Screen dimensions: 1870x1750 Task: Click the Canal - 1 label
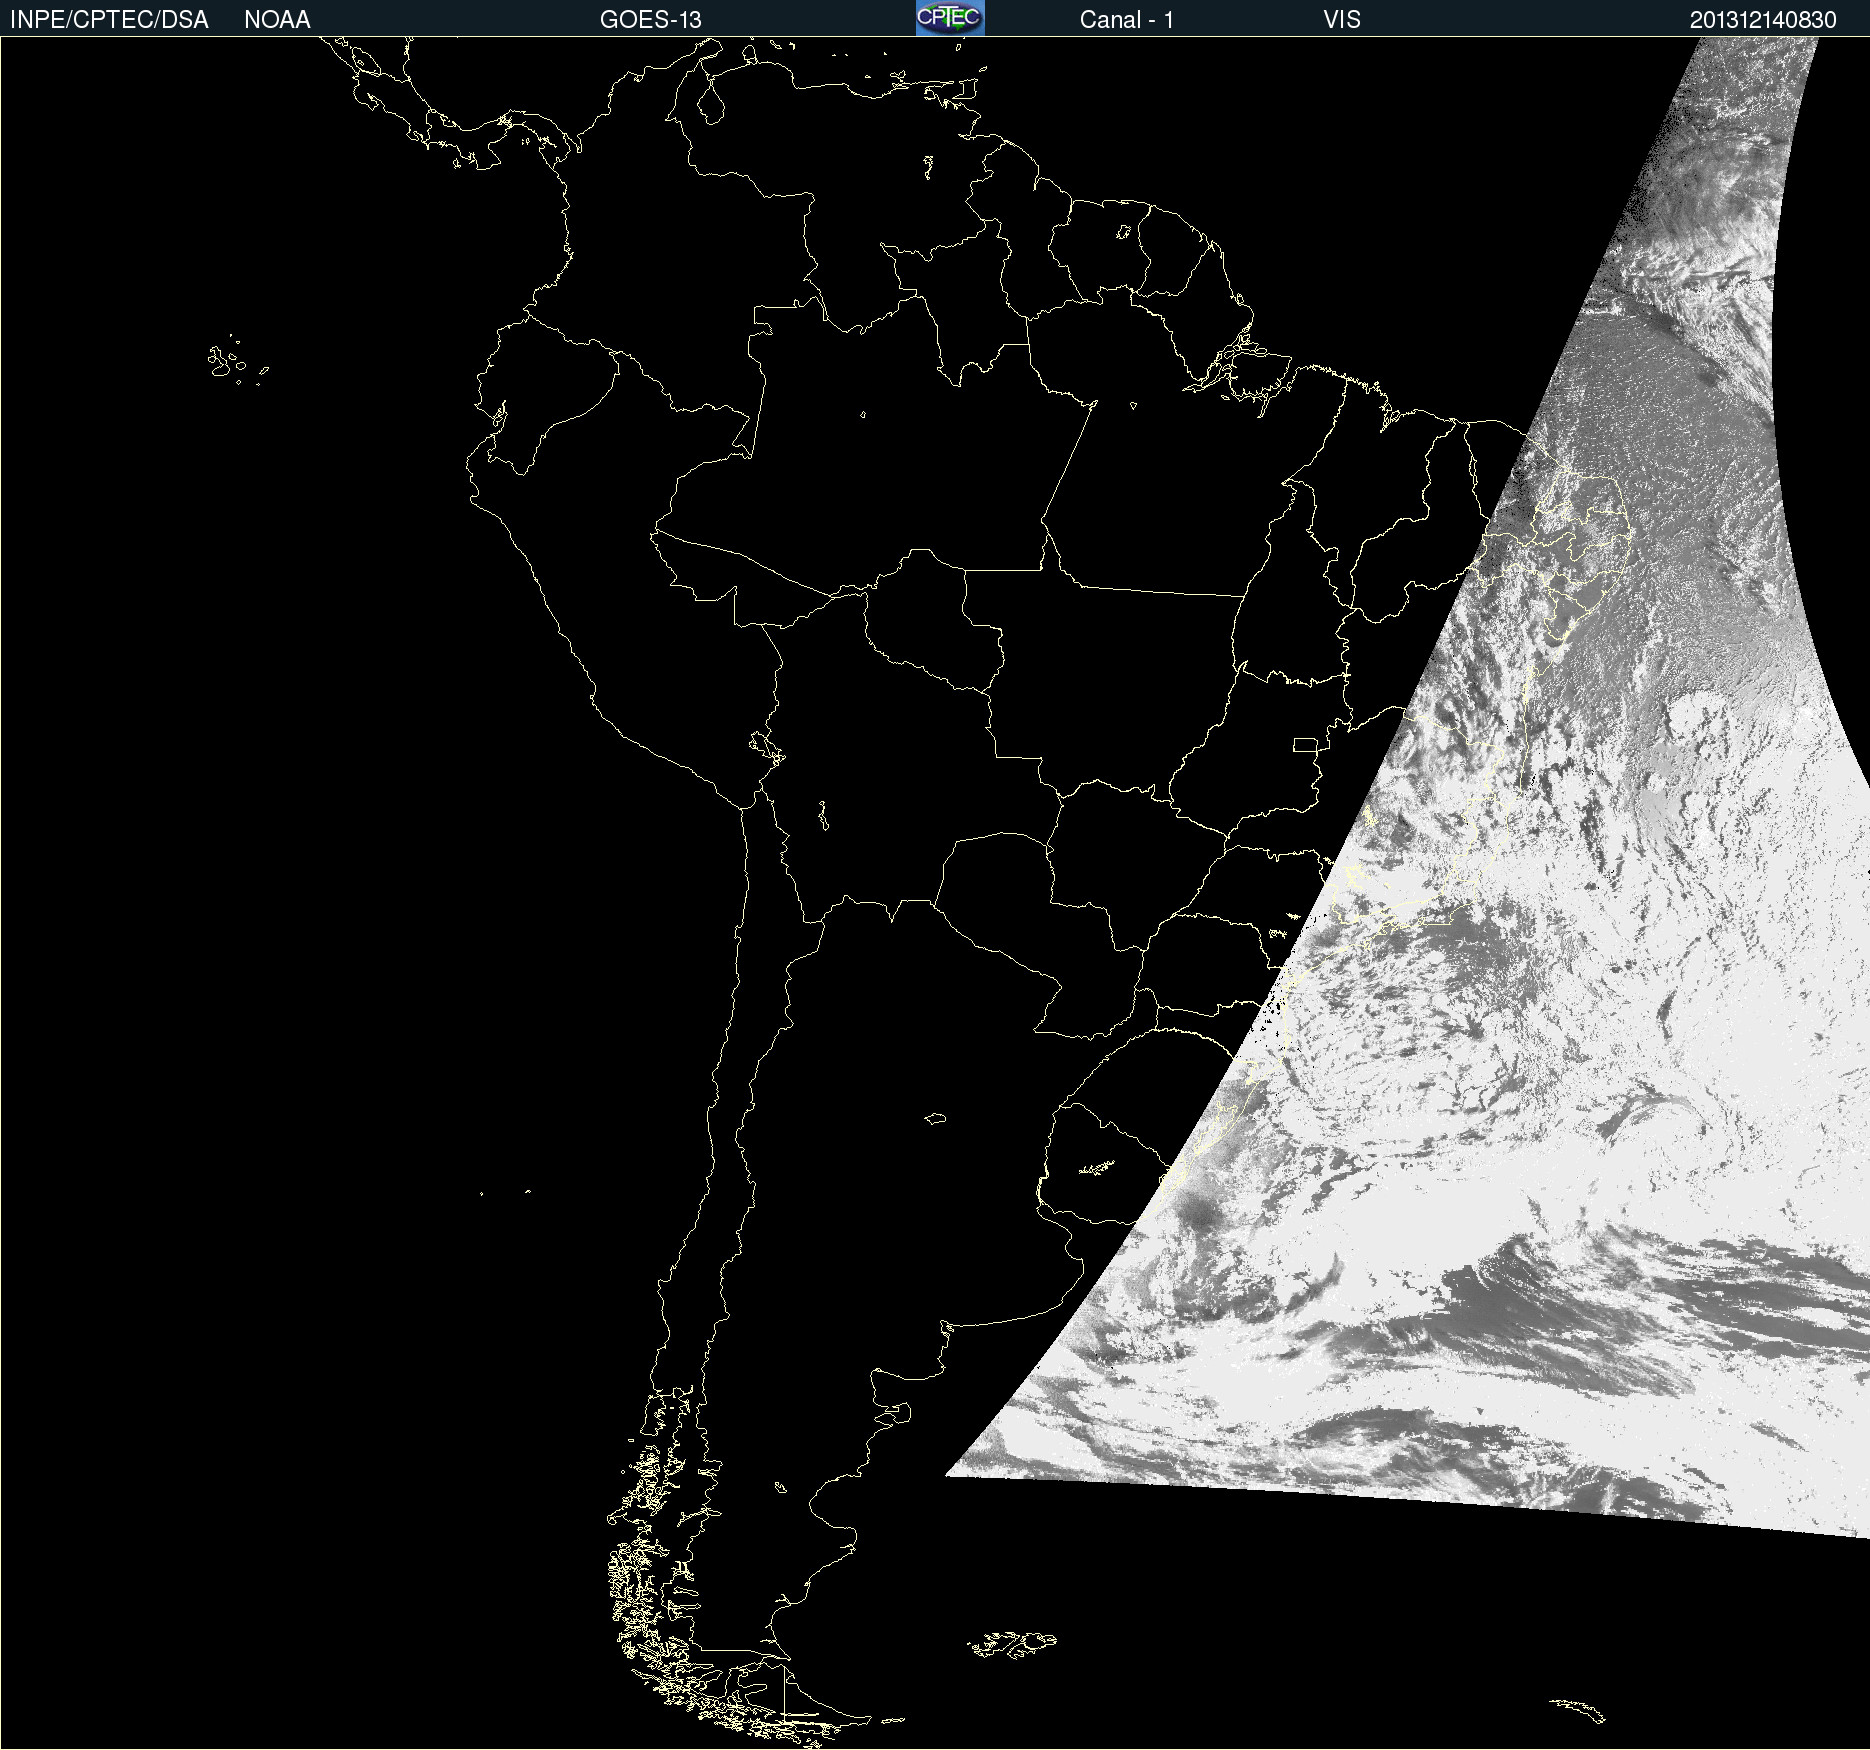tap(1126, 20)
